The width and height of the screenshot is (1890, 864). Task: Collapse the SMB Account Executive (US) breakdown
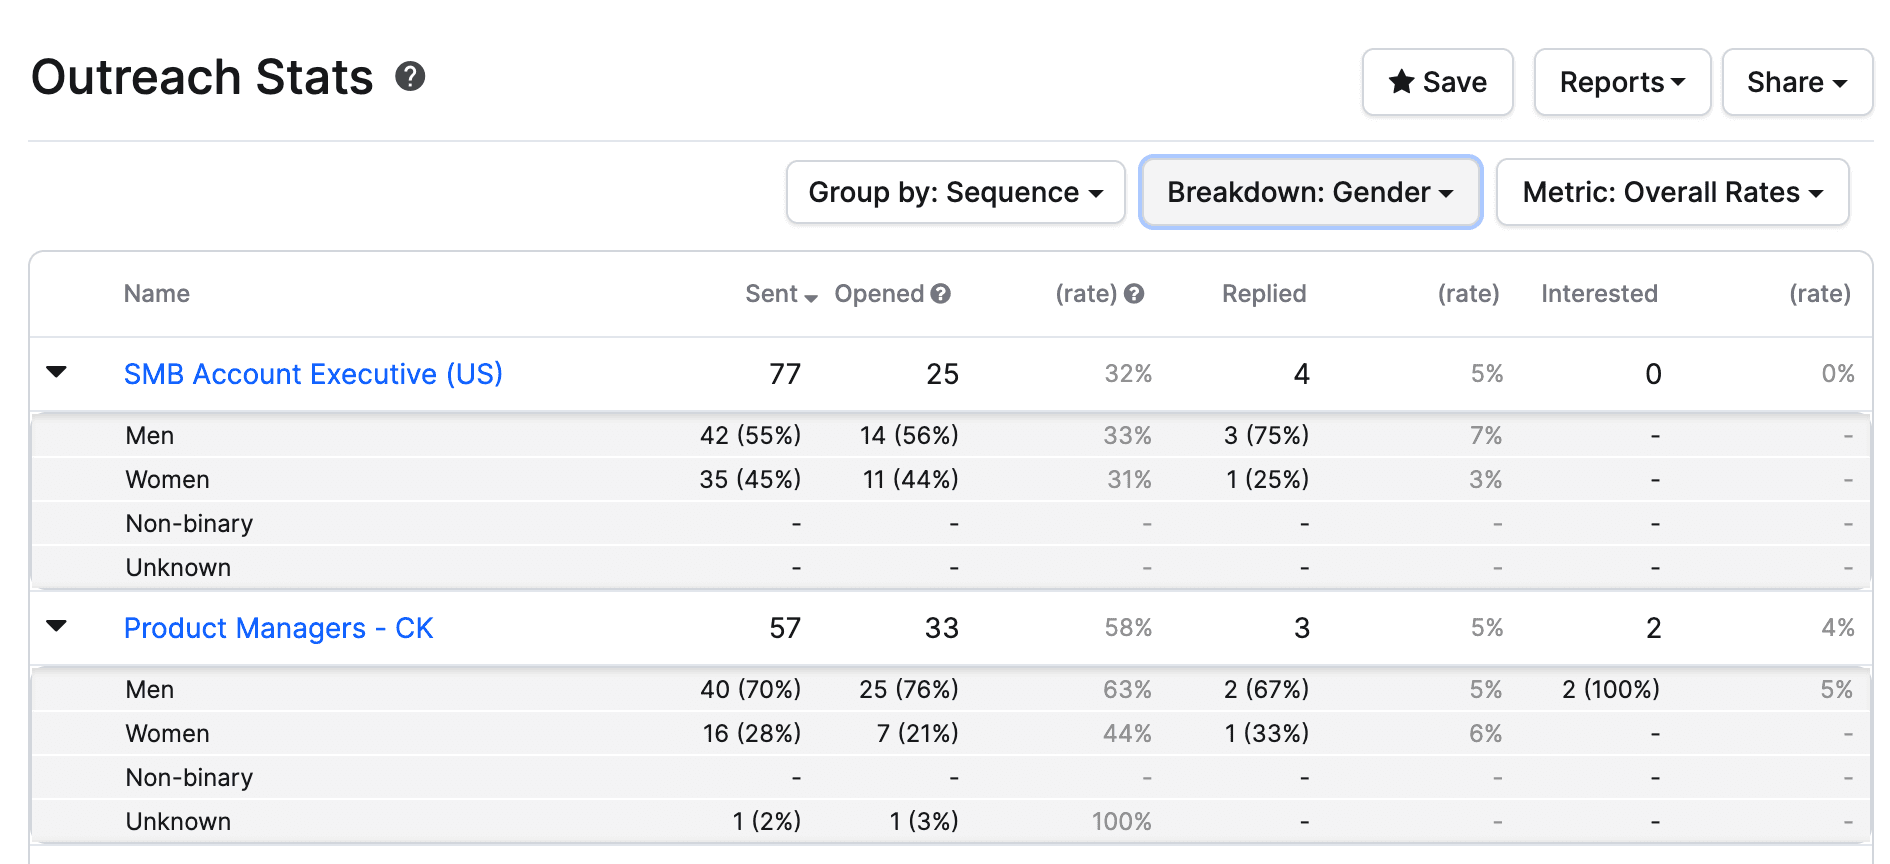57,371
